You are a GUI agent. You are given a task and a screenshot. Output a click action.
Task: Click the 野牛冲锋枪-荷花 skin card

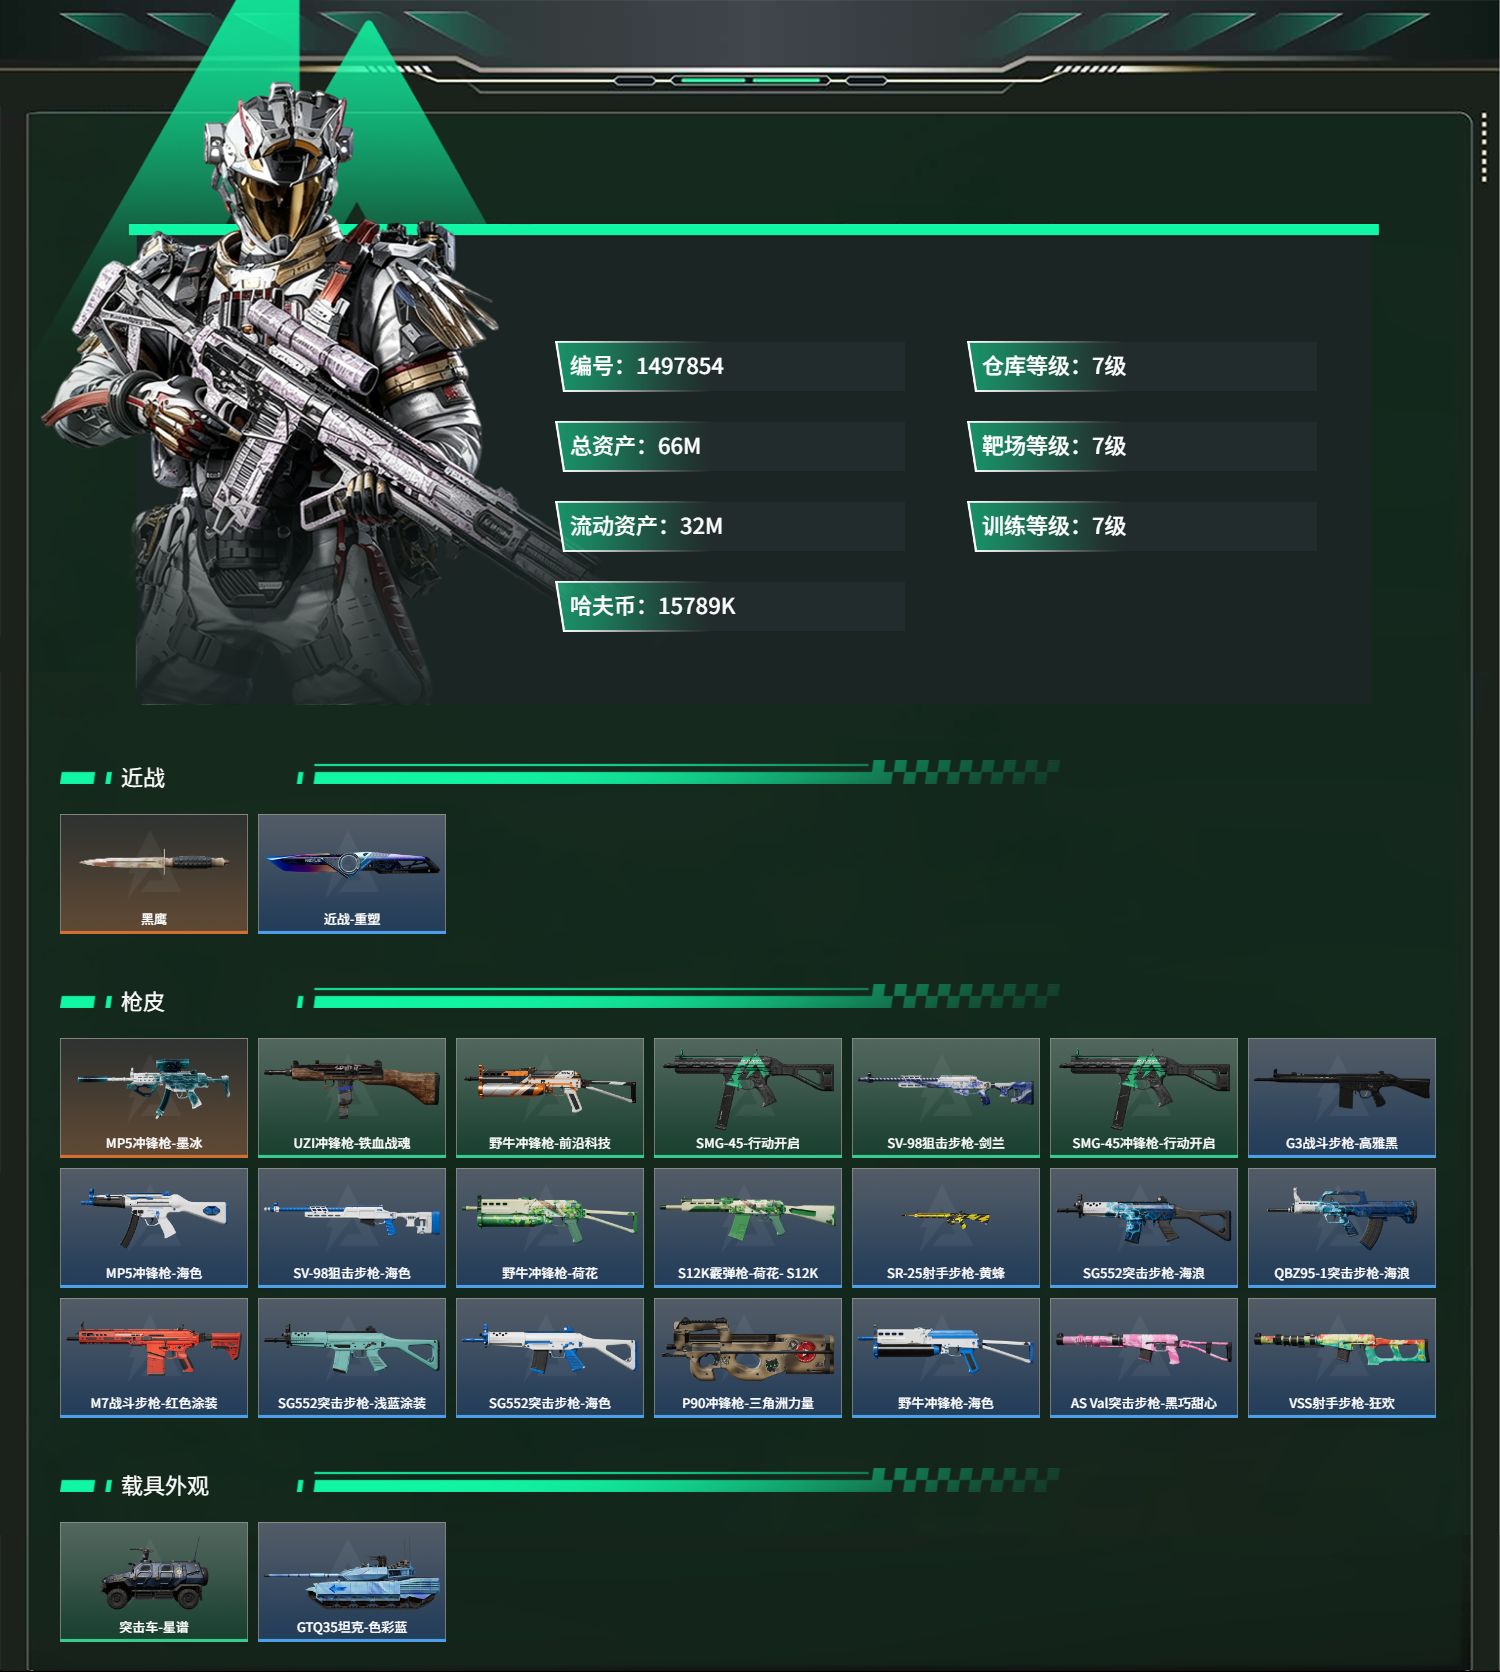pyautogui.click(x=550, y=1228)
